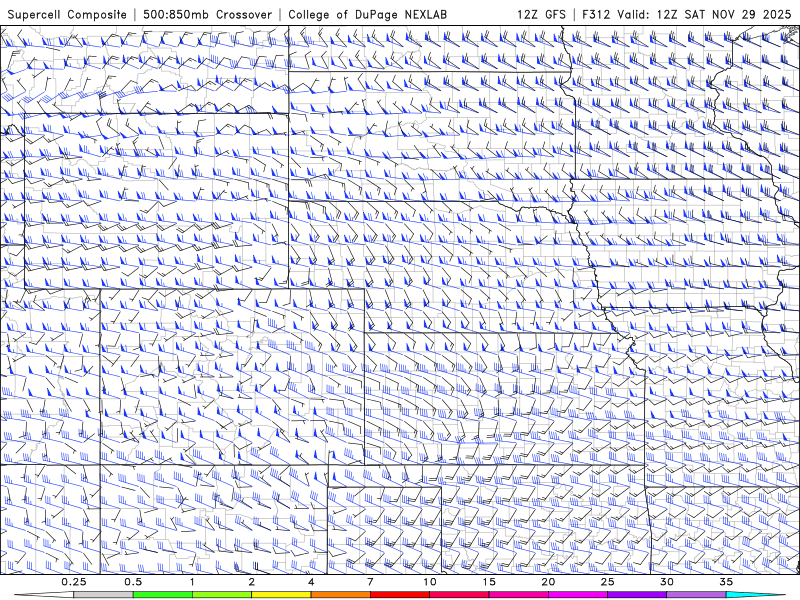Click the legend value 30

667,582
